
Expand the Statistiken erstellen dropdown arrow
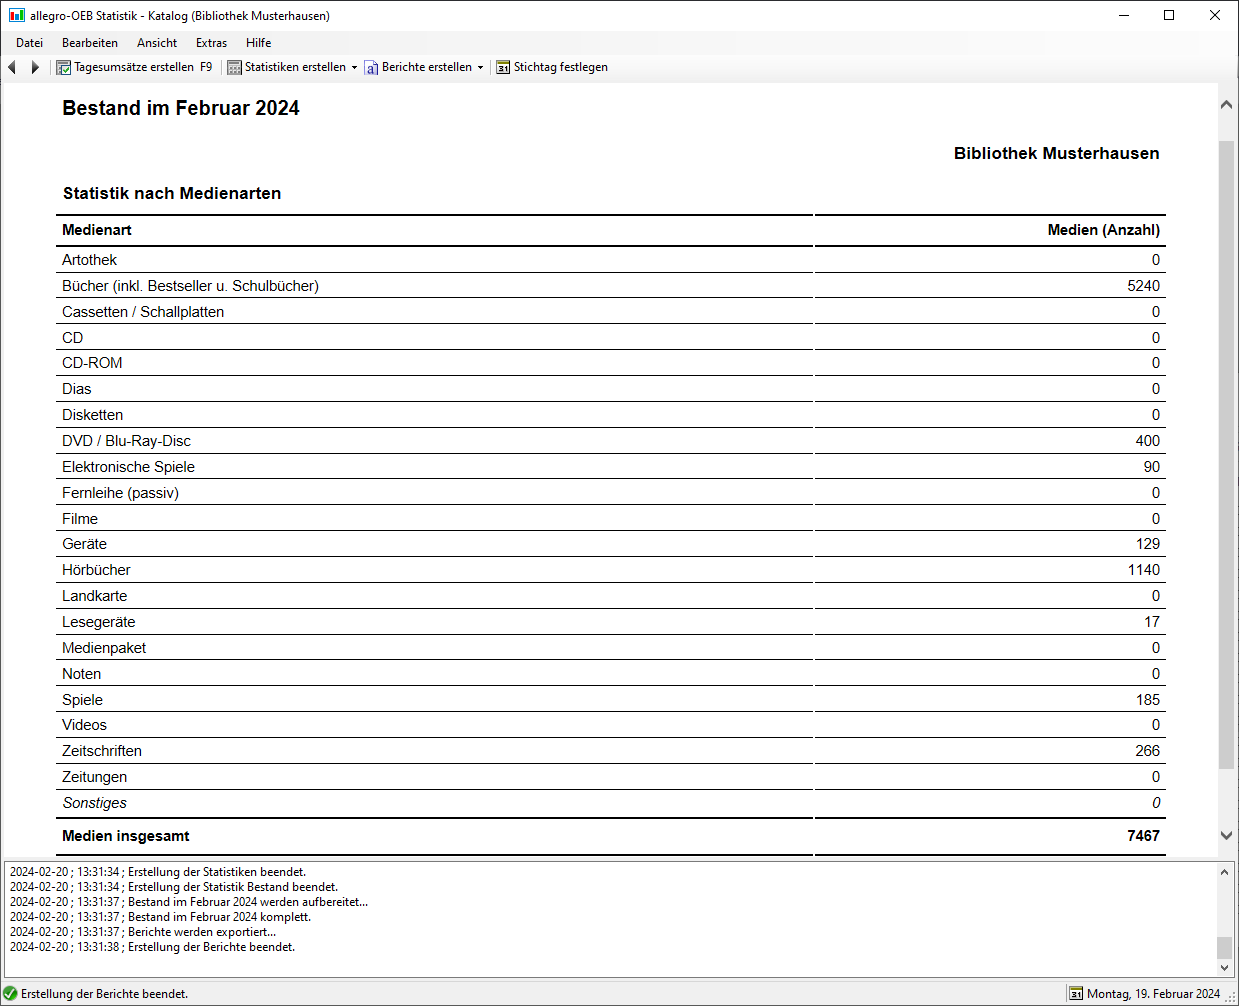(354, 68)
